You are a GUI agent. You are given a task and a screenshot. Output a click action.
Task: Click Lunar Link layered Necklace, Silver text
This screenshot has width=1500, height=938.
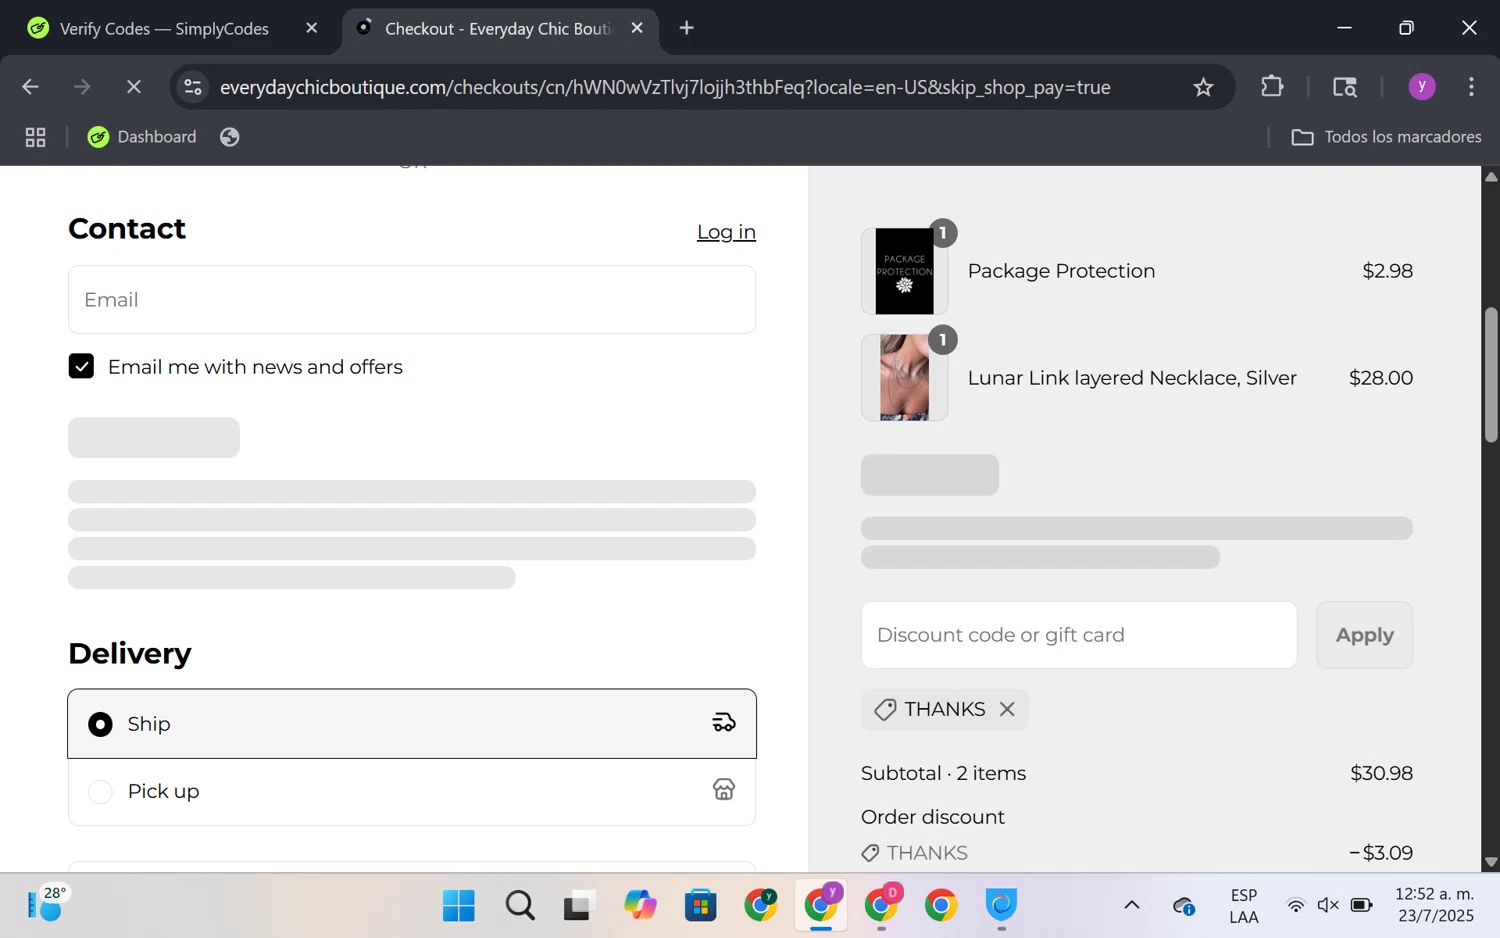[x=1132, y=378]
